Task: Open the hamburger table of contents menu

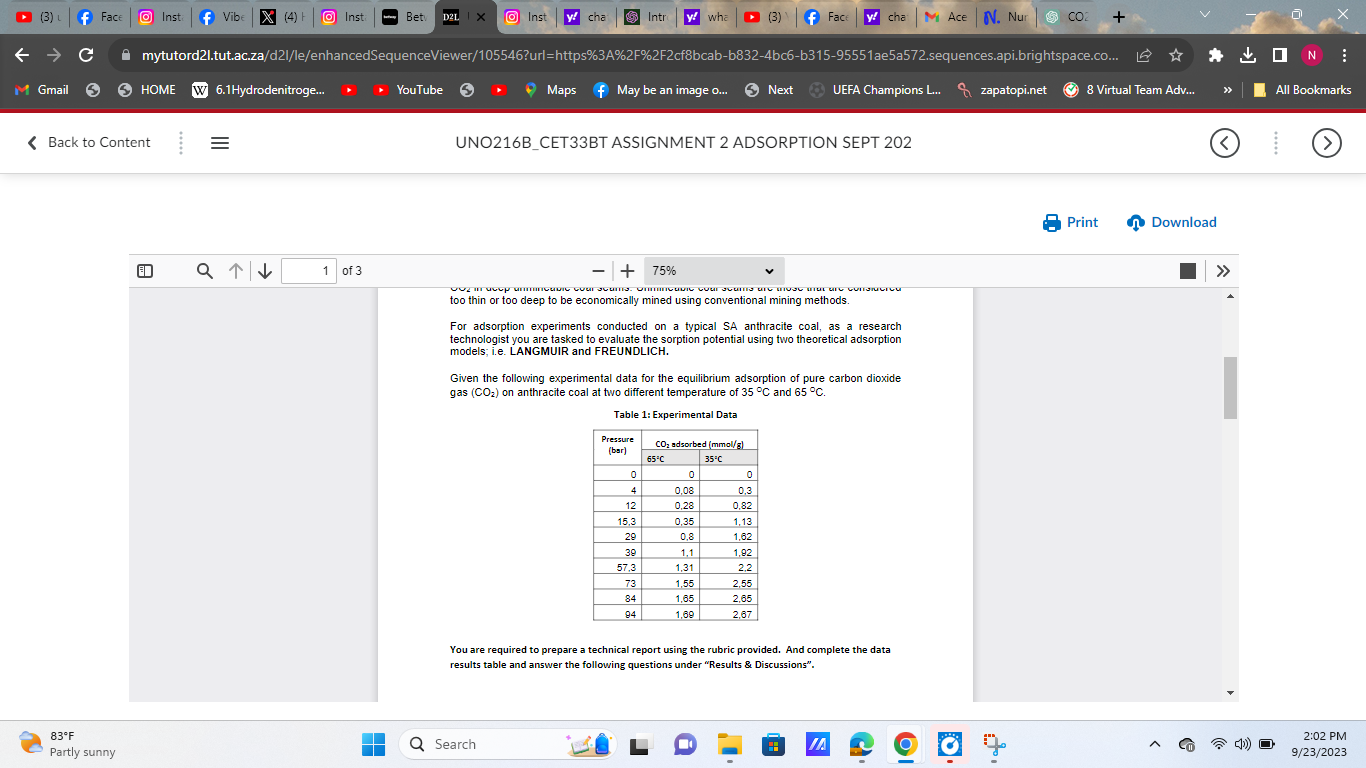Action: (219, 143)
